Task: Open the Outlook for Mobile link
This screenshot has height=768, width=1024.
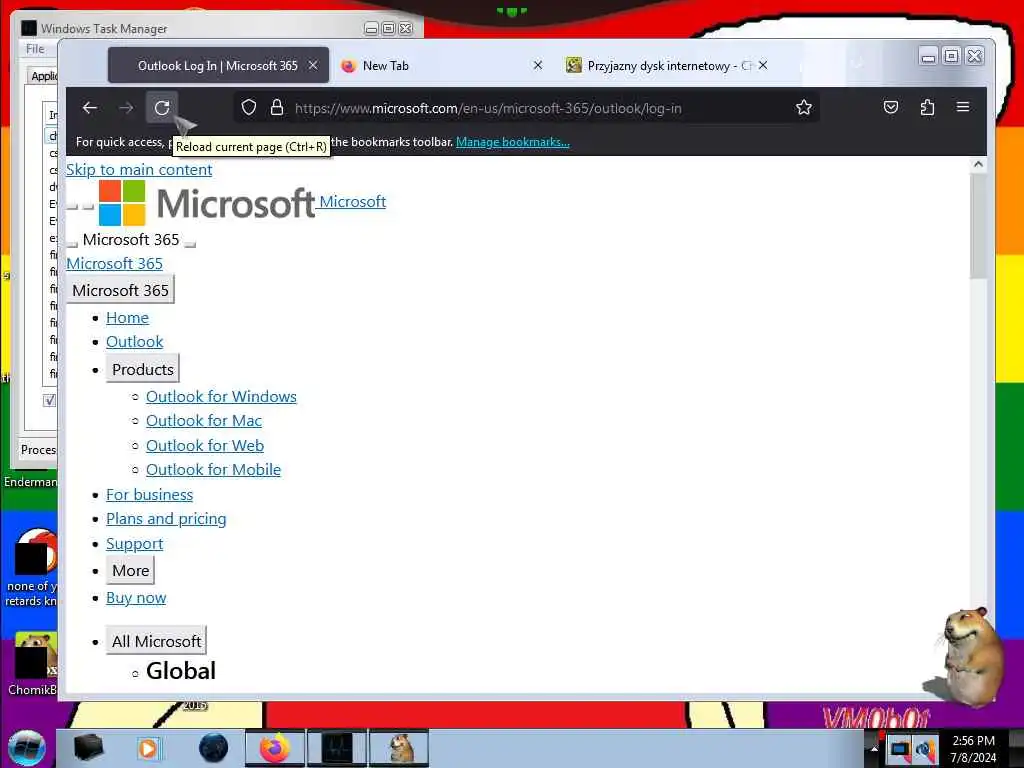Action: pos(213,470)
